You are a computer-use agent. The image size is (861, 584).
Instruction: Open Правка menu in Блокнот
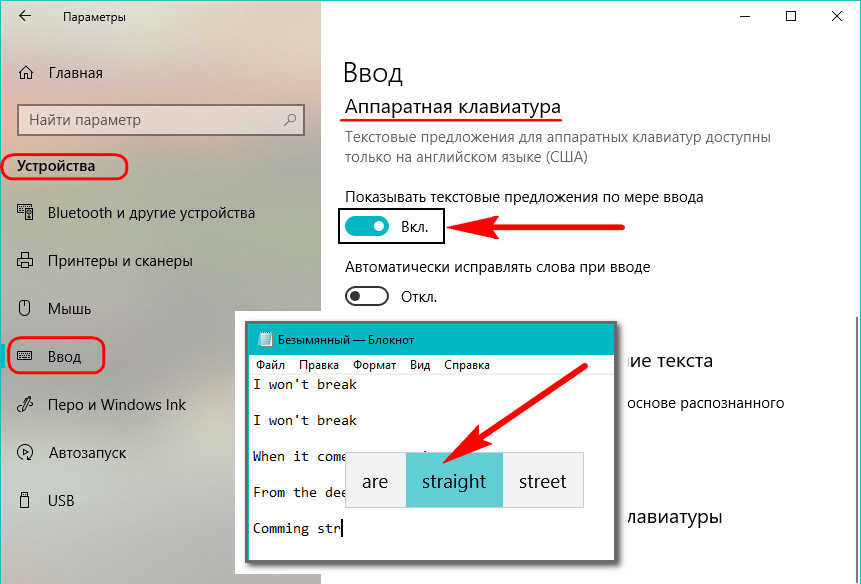point(319,365)
